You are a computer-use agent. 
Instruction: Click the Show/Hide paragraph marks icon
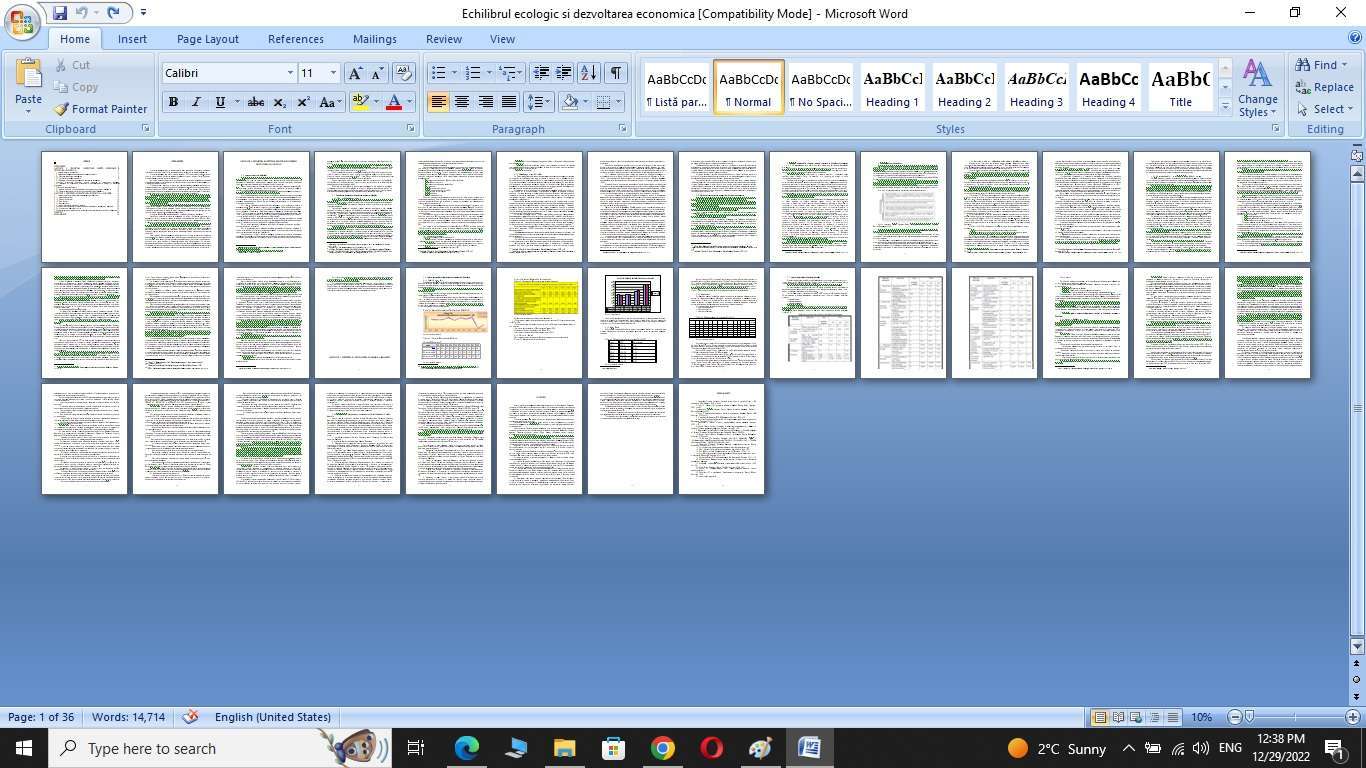tap(616, 73)
